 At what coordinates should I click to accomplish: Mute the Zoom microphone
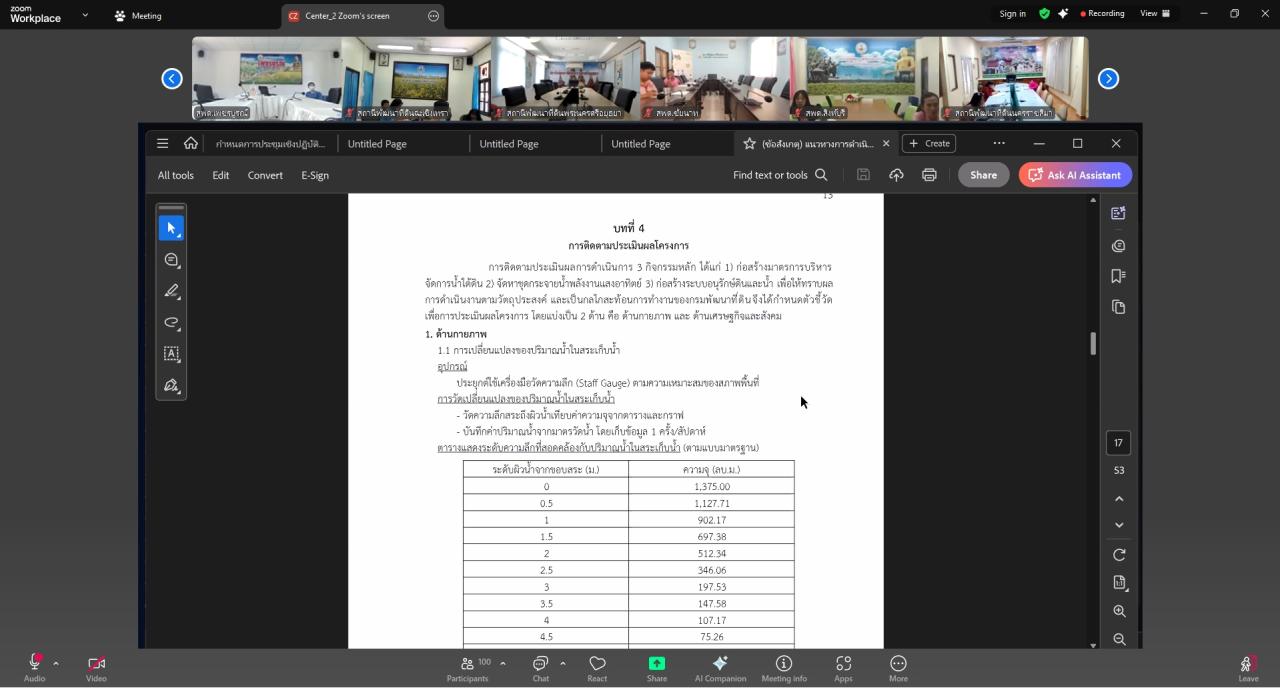click(x=33, y=662)
